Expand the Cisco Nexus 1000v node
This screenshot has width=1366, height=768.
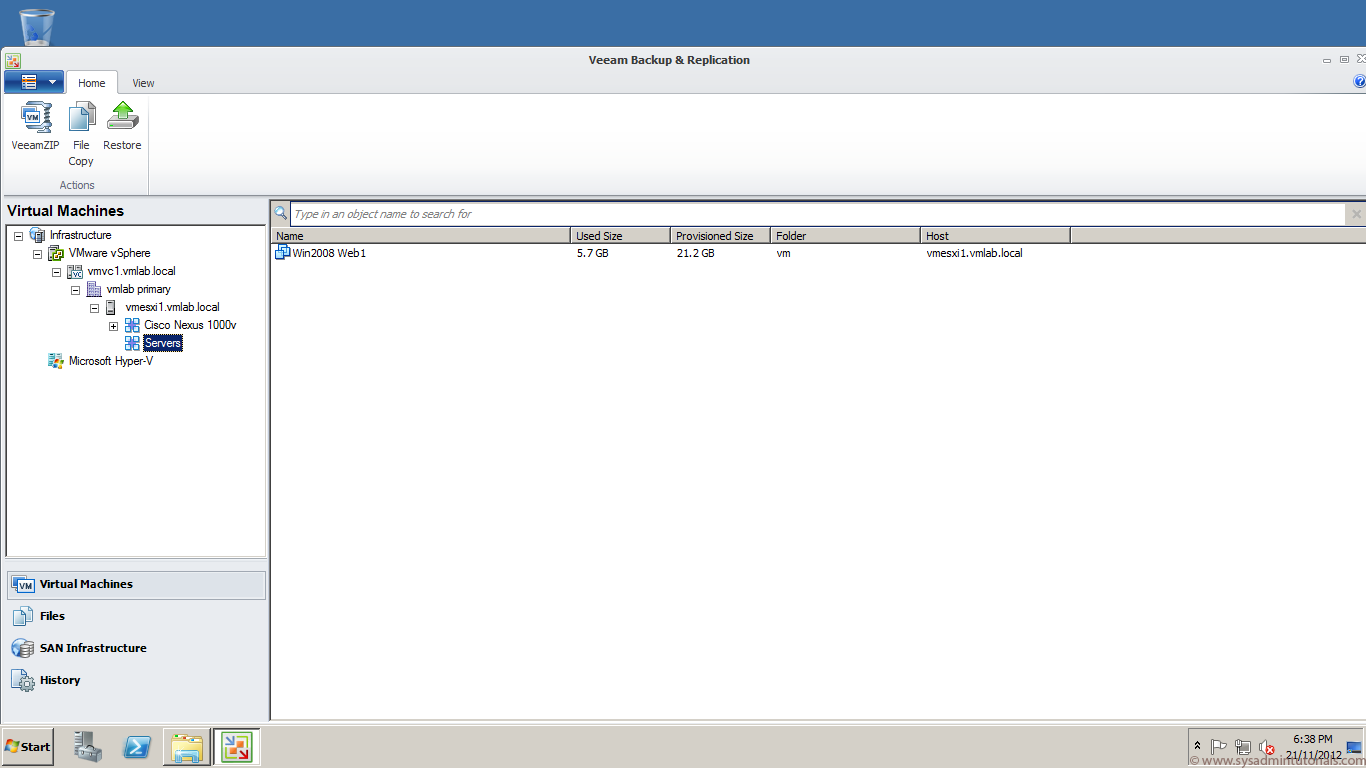coord(113,325)
